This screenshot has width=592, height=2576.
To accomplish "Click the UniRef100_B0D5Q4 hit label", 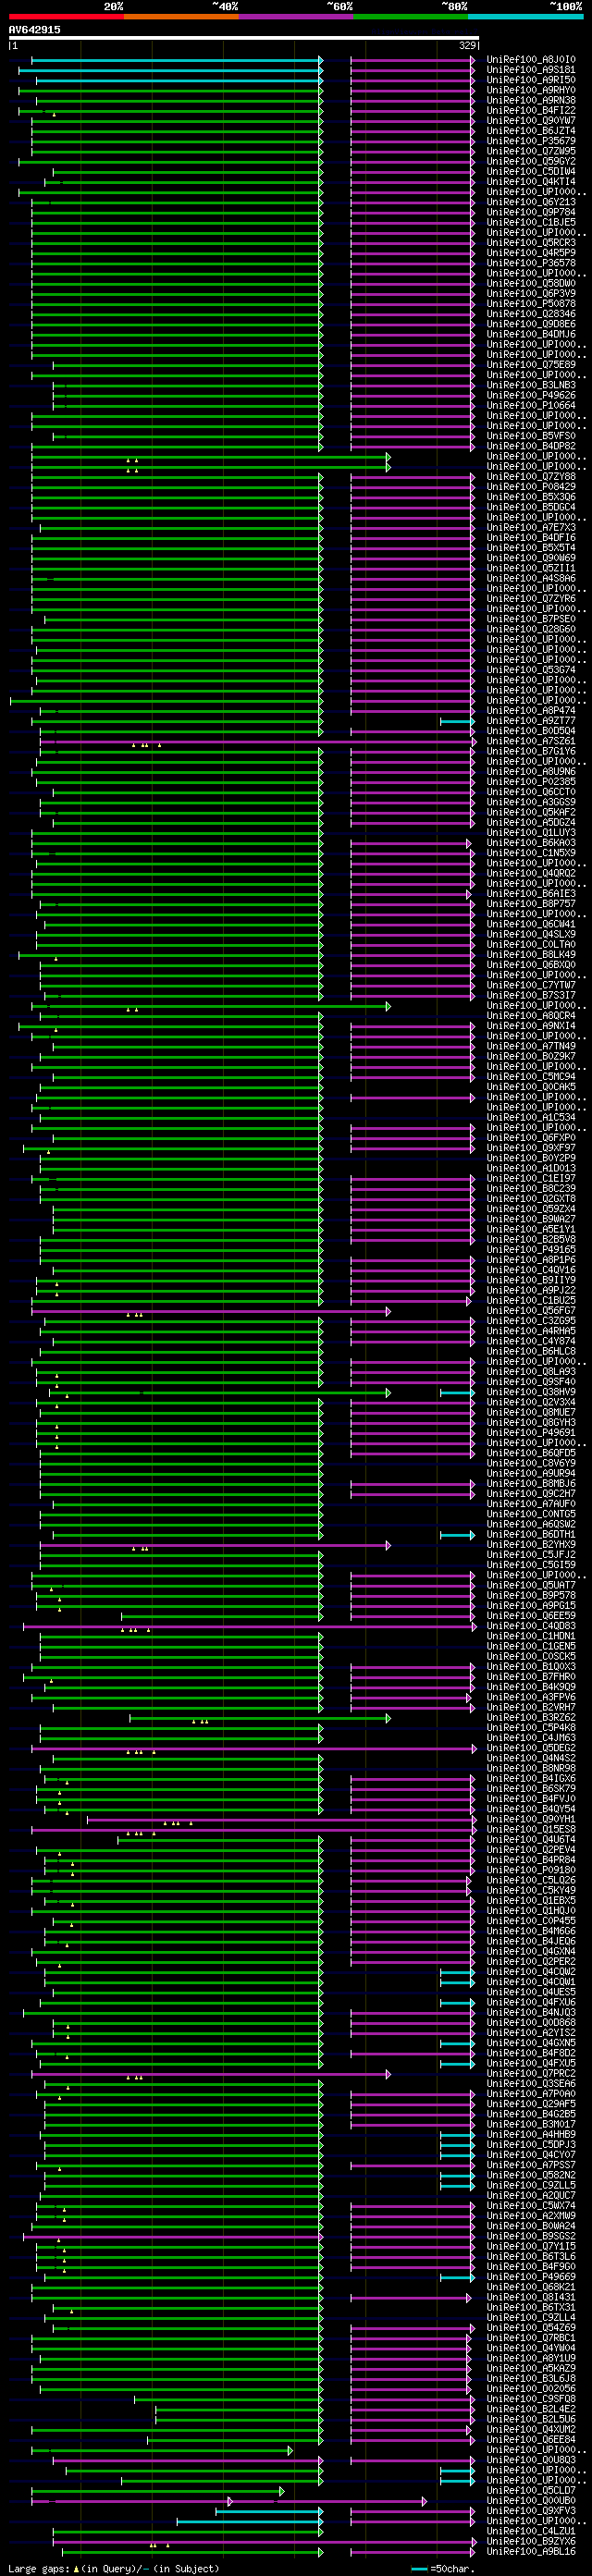I will (531, 731).
